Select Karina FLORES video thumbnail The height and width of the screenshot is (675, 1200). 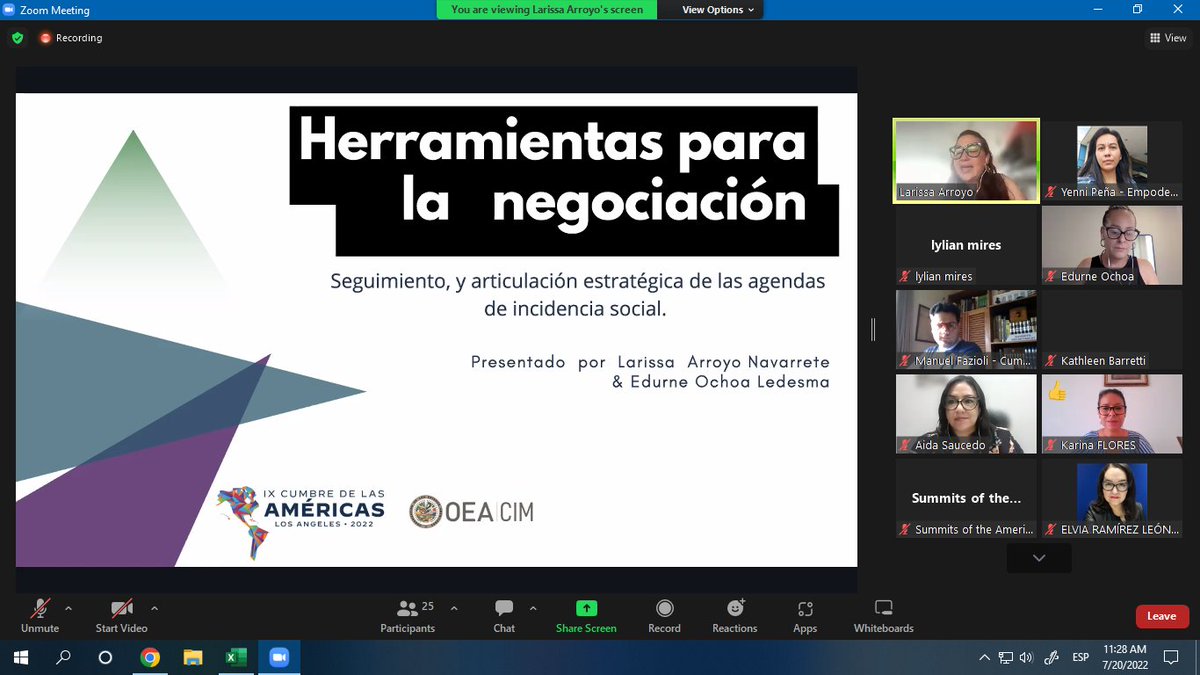pyautogui.click(x=1112, y=414)
